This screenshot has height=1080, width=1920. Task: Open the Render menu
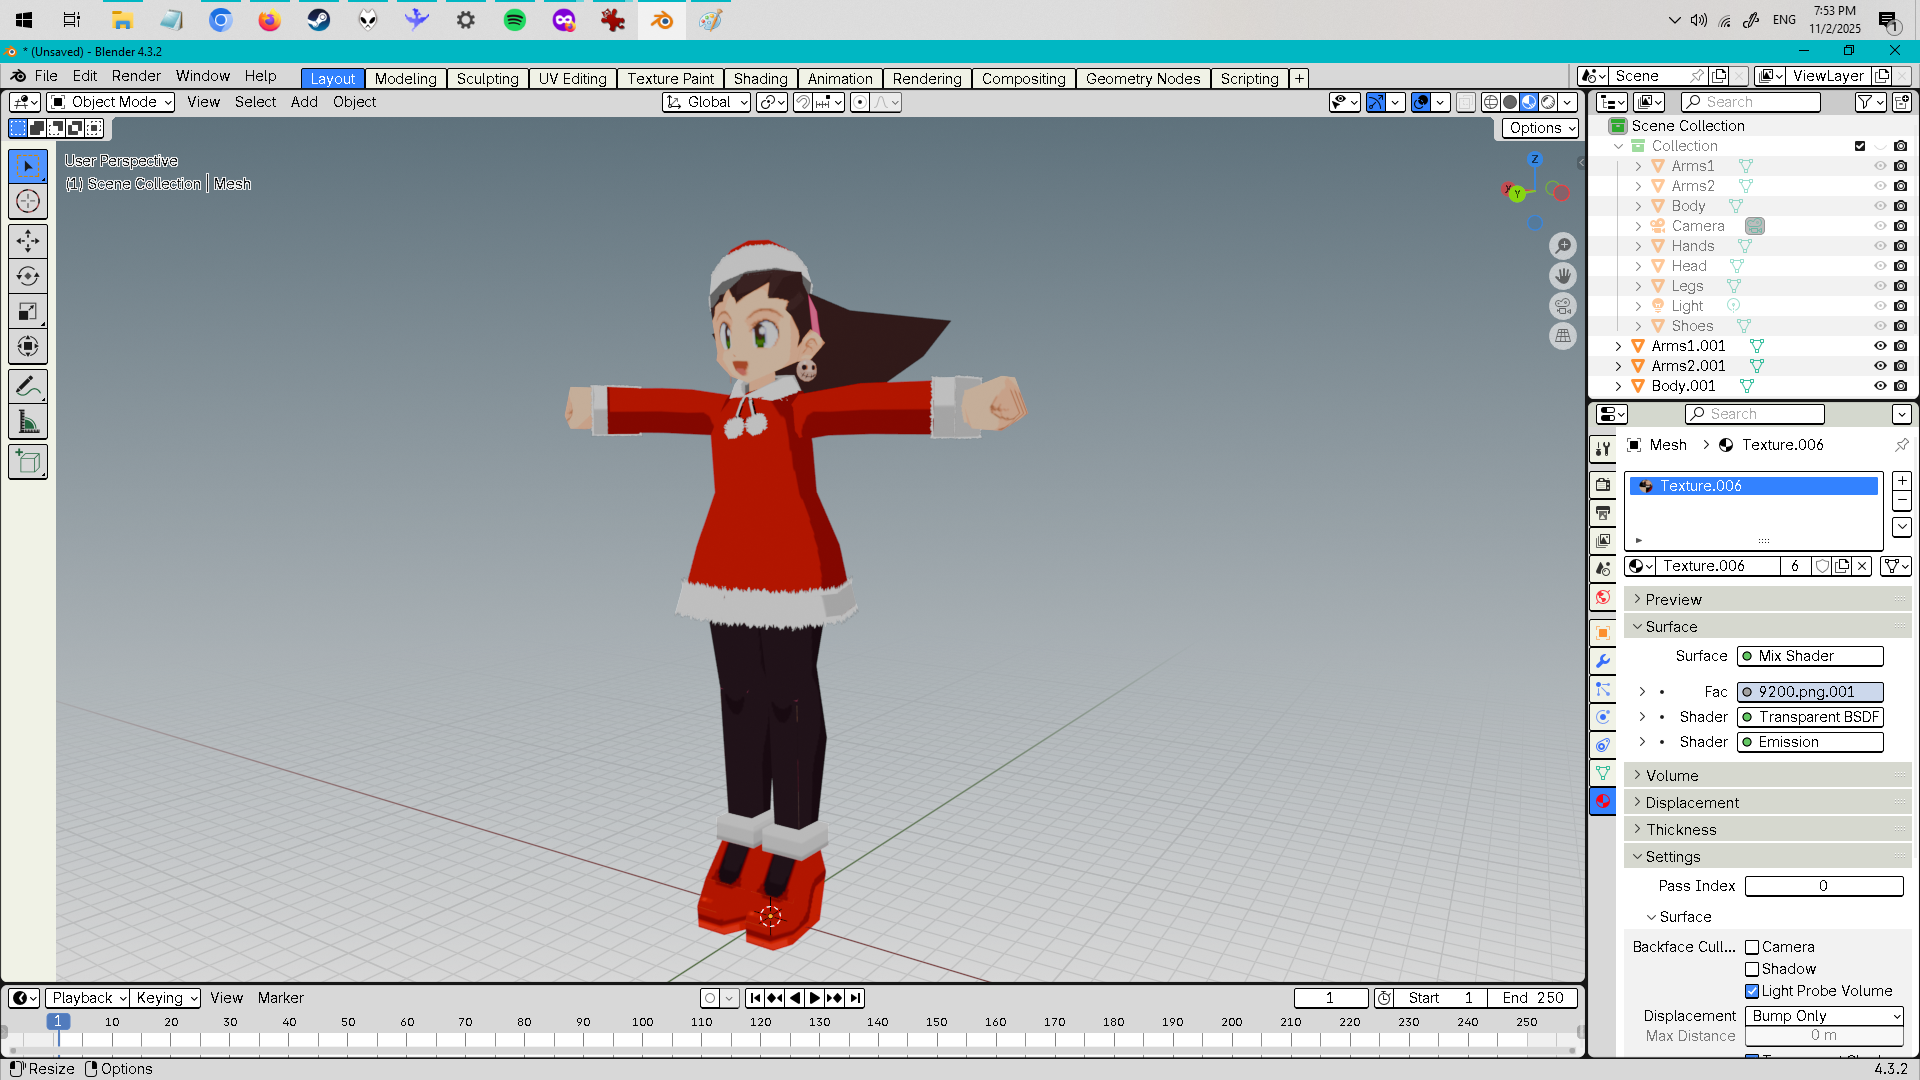pyautogui.click(x=136, y=76)
